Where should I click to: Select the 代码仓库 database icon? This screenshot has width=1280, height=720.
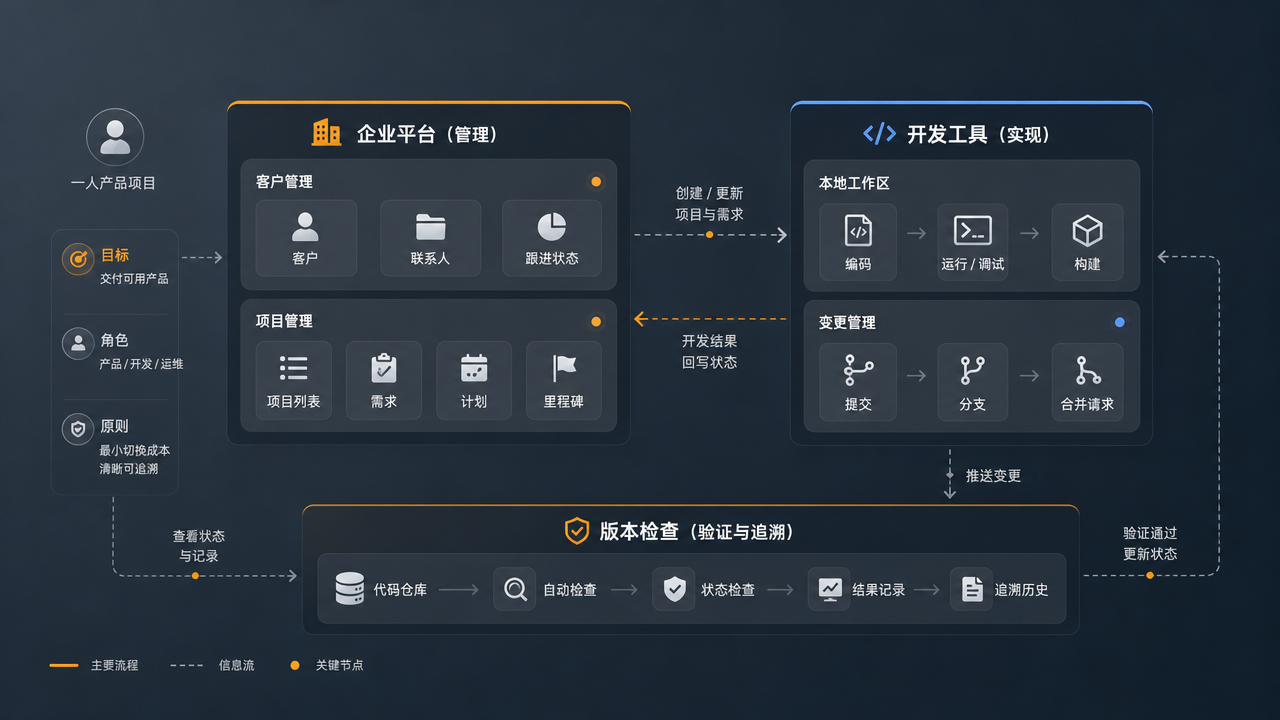pos(350,589)
